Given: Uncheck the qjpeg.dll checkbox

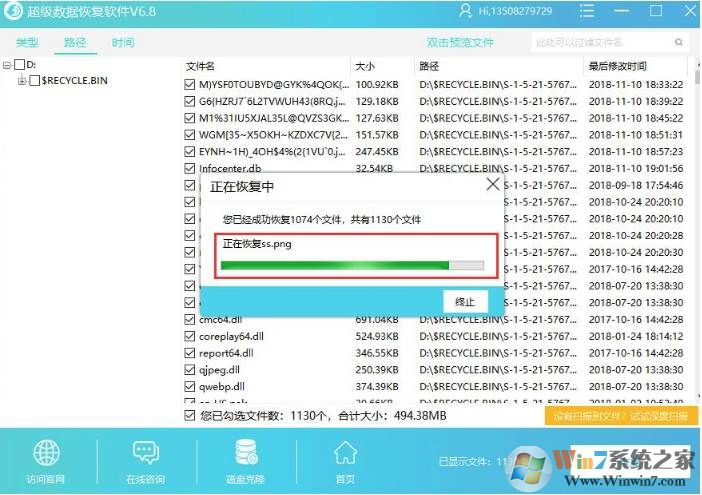Looking at the screenshot, I should tap(190, 370).
